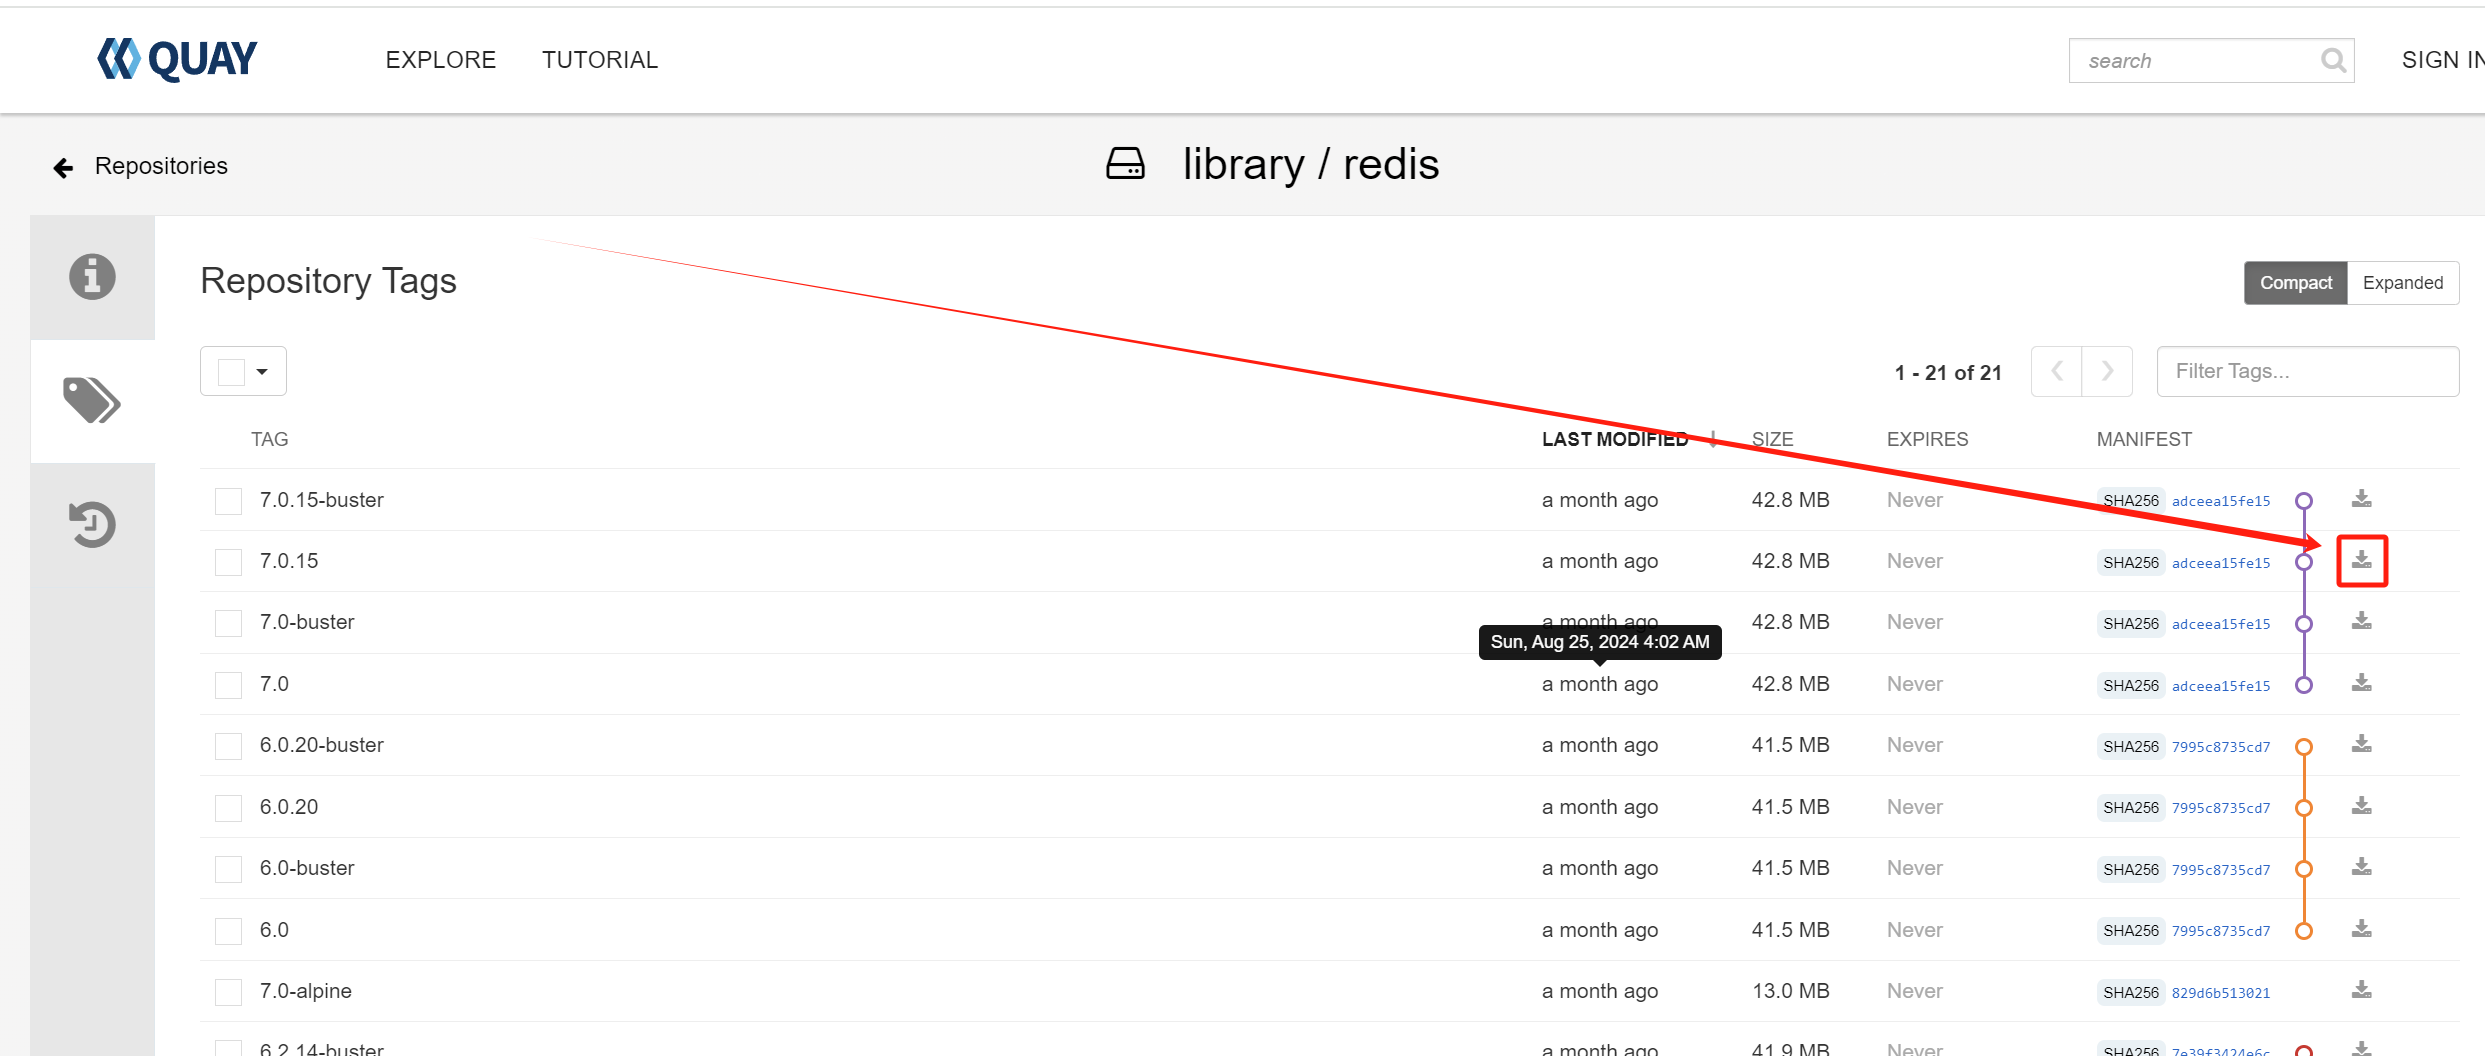
Task: Click the repository drive icon beside library / redis
Action: coord(1125,164)
